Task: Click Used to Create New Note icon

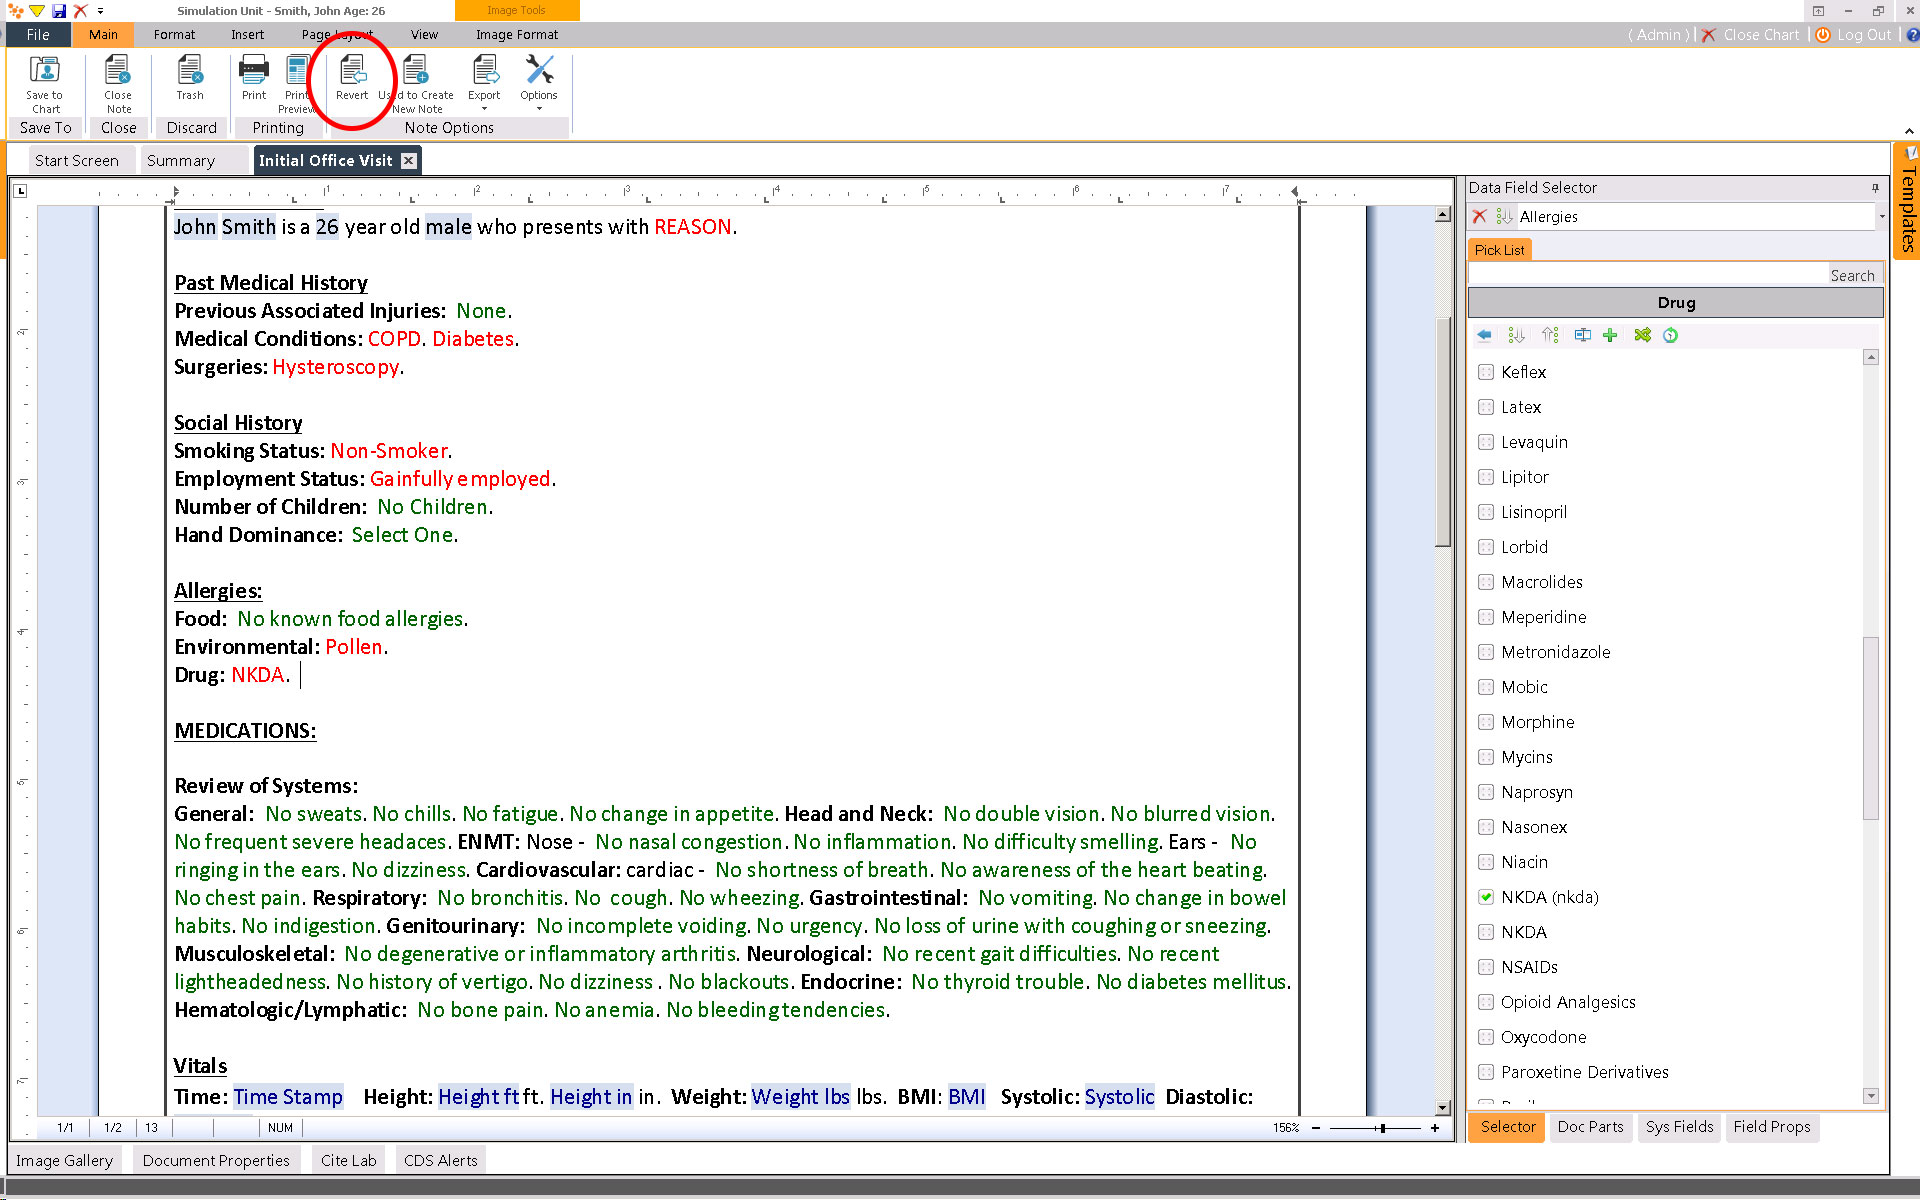Action: 417,84
